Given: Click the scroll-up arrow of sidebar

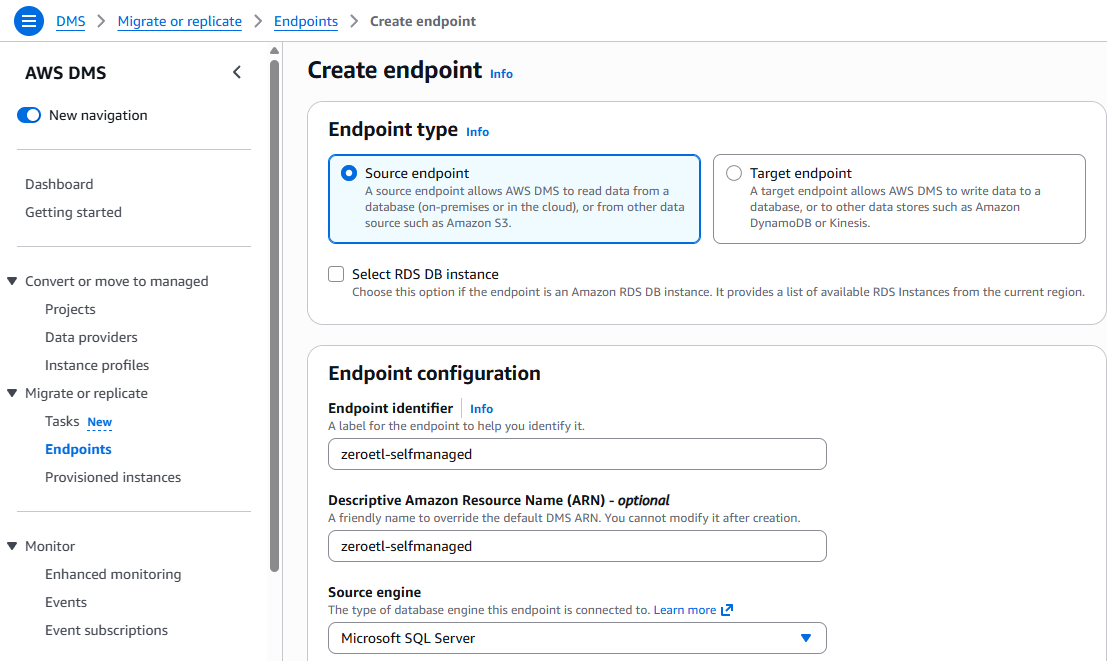Looking at the screenshot, I should click(275, 51).
